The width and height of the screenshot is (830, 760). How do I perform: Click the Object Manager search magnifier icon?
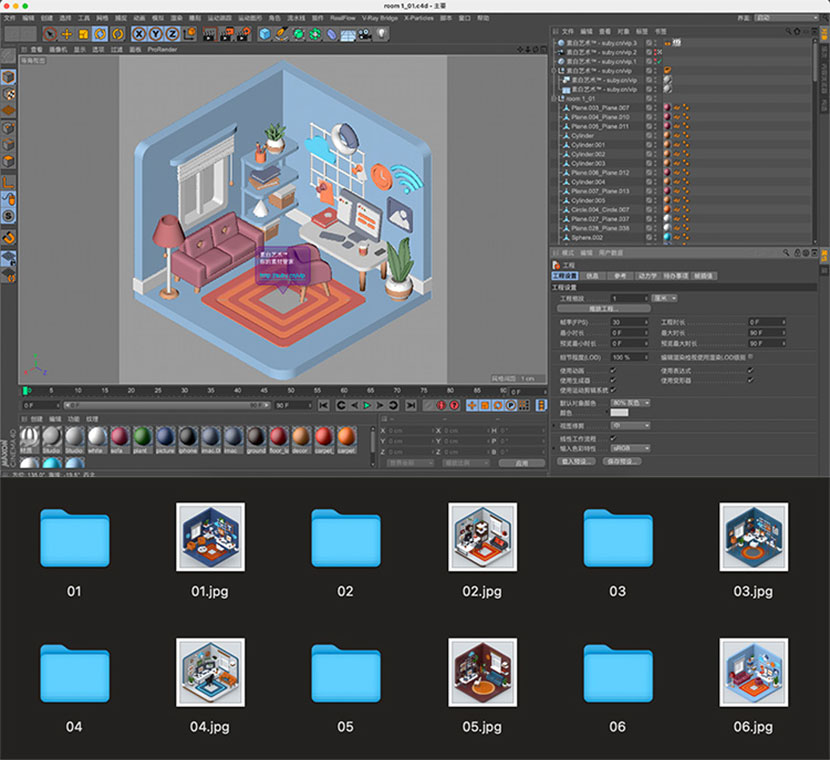[788, 32]
